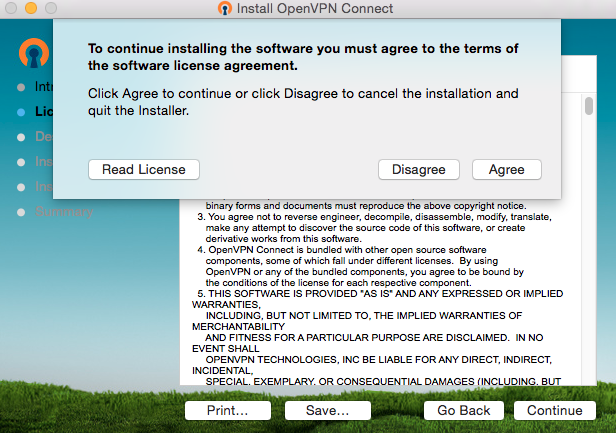The image size is (616, 433).
Task: Click the 'Click Agree to continue' instruction text
Action: pos(303,102)
